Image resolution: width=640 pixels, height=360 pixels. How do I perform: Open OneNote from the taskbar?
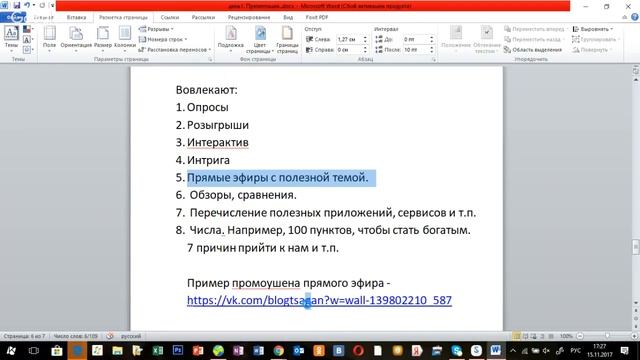tap(238, 351)
